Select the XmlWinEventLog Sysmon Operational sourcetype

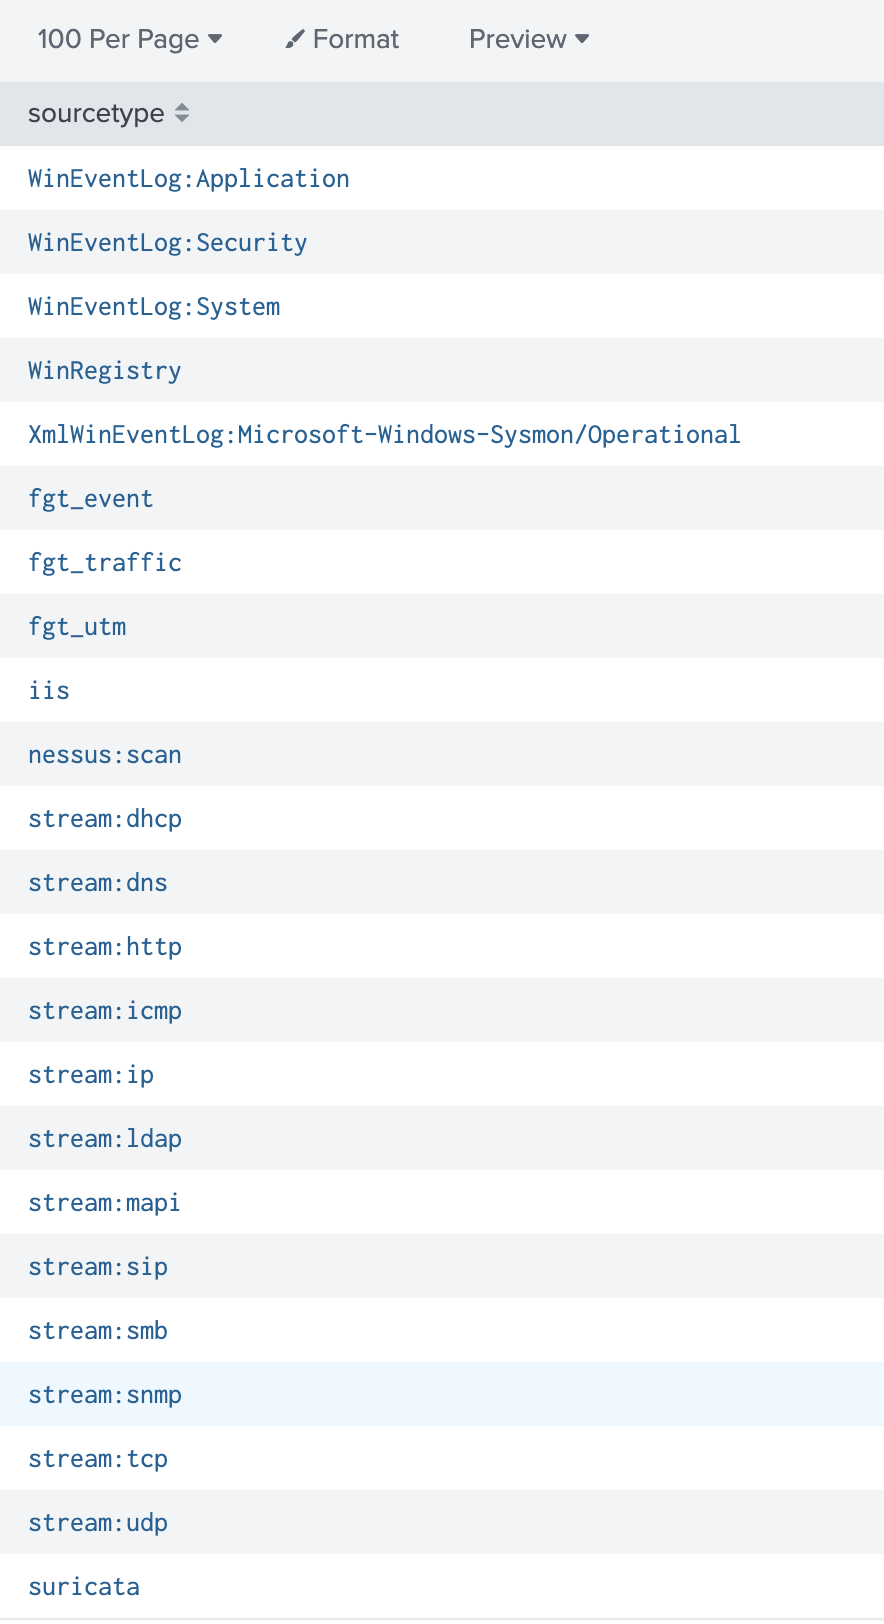(x=385, y=434)
